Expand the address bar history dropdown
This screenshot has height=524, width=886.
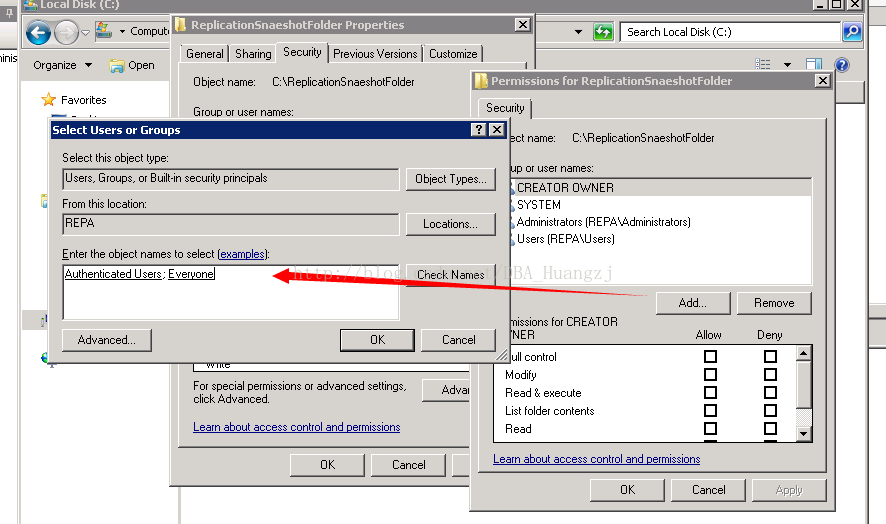tap(578, 32)
